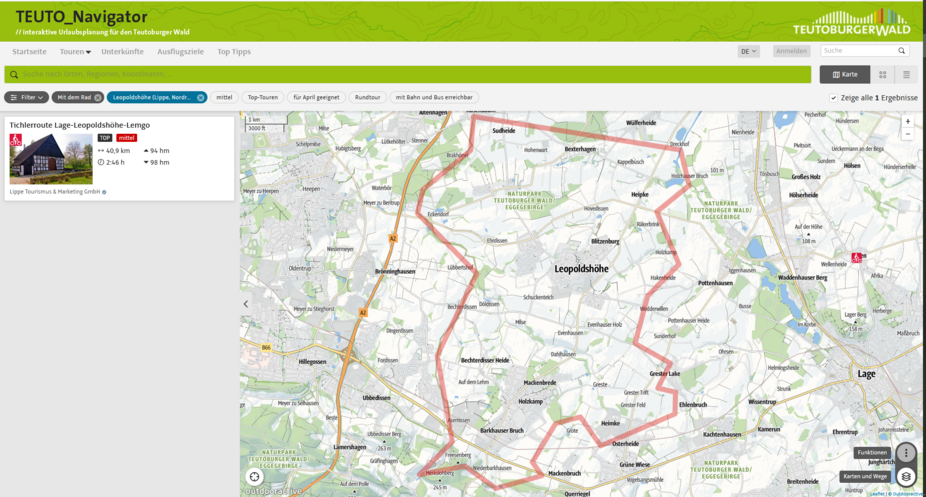Toggle 'Zeige alle 1 Ergebnisse' checkbox
926x497 pixels.
[x=833, y=98]
